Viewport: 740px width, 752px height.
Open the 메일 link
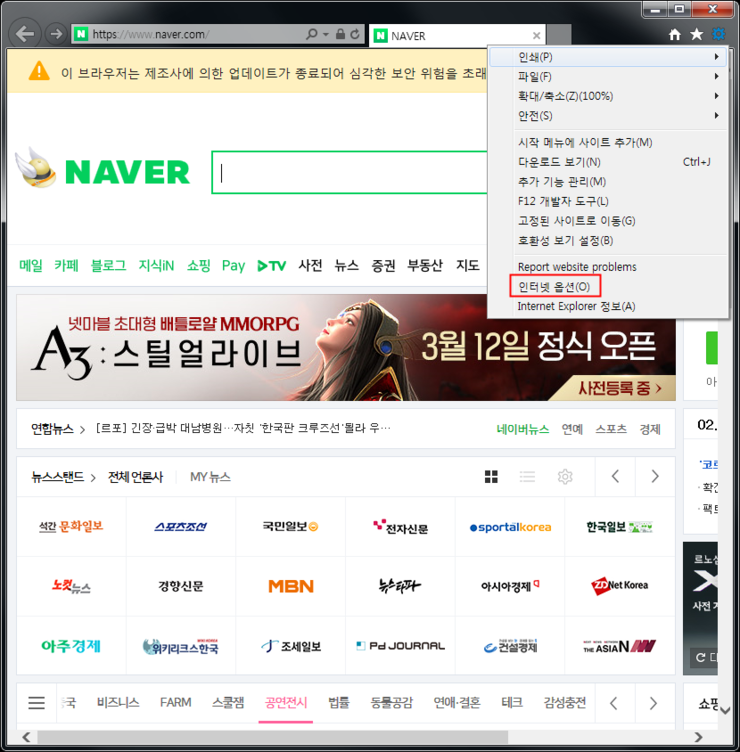click(x=31, y=266)
